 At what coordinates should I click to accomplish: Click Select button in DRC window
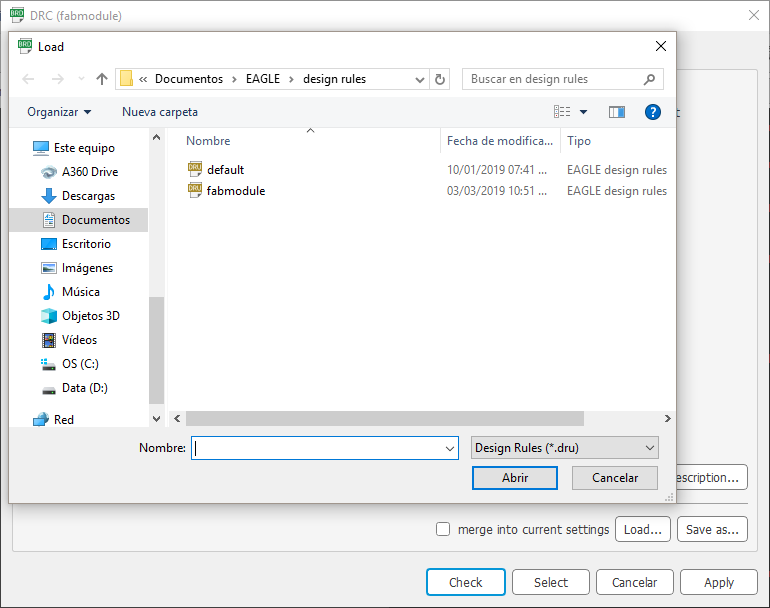550,582
